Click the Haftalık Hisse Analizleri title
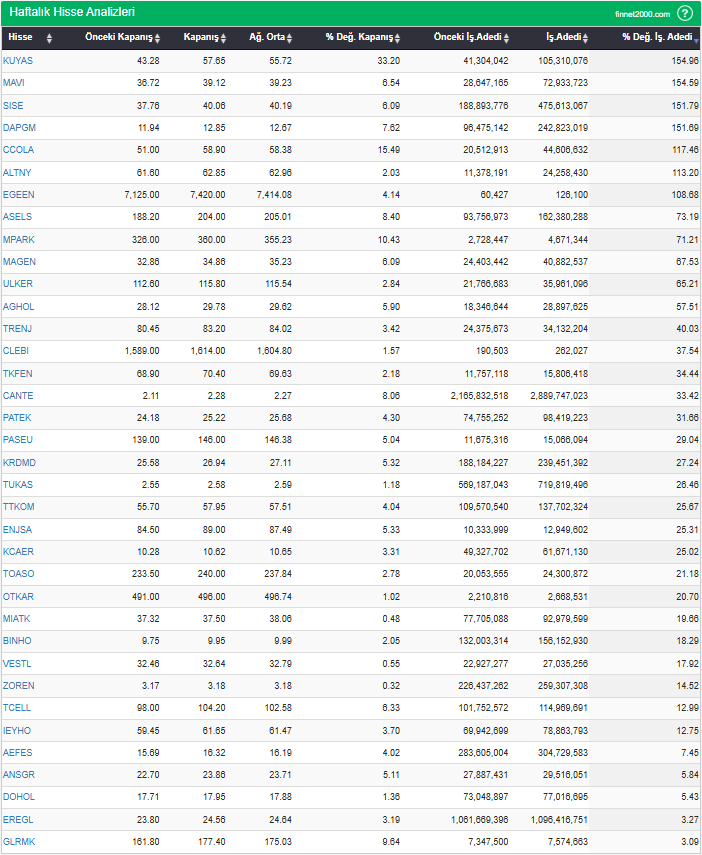Viewport: 702px width, 855px height. [x=72, y=12]
